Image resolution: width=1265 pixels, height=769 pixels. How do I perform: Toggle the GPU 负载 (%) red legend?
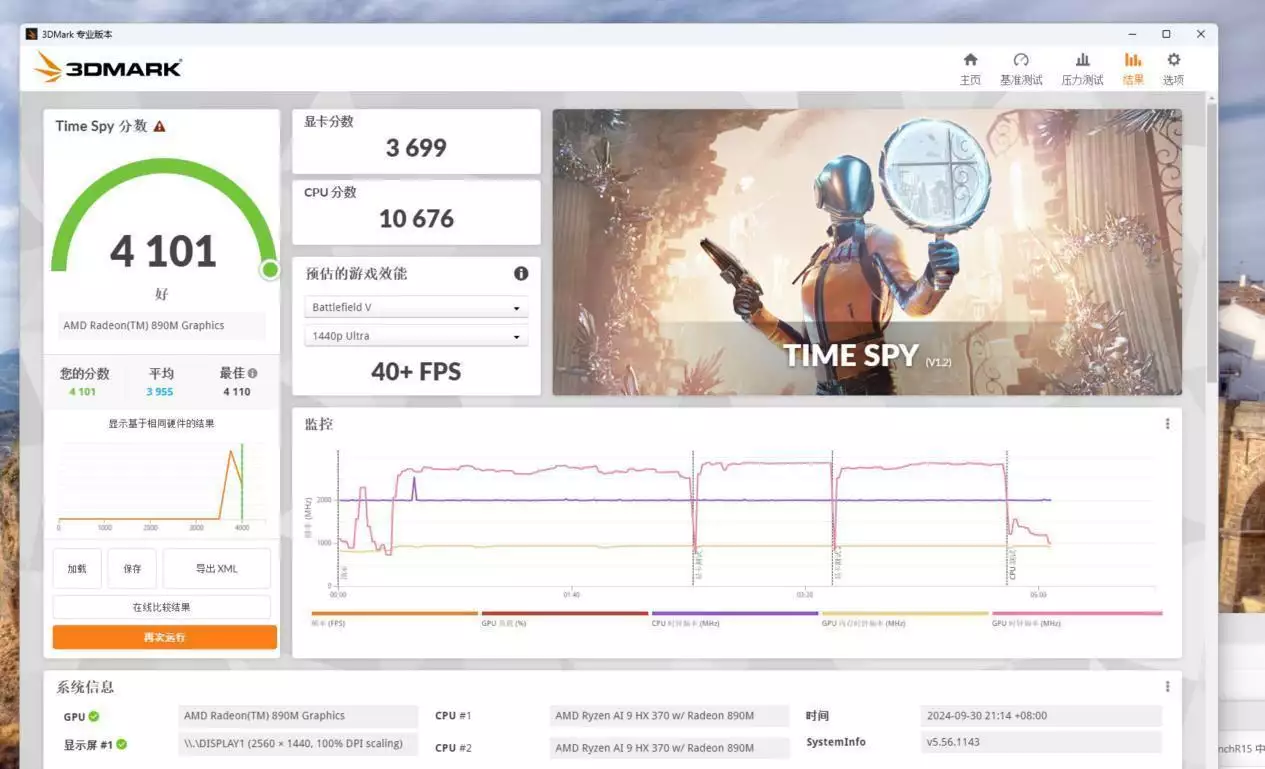click(565, 618)
